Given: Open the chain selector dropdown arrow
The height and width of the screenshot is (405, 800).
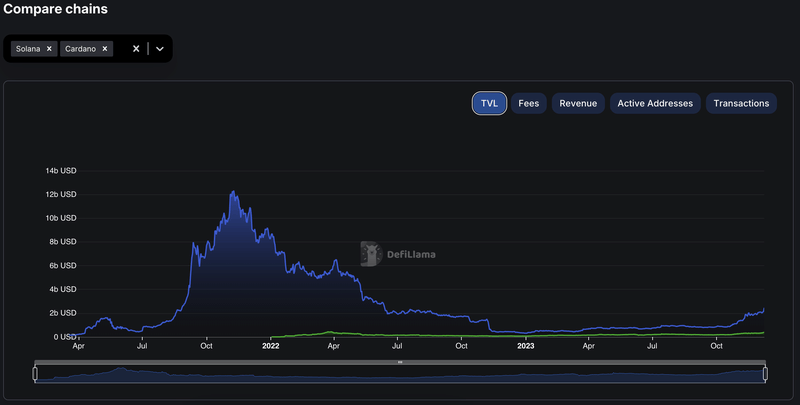Looking at the screenshot, I should coord(160,49).
